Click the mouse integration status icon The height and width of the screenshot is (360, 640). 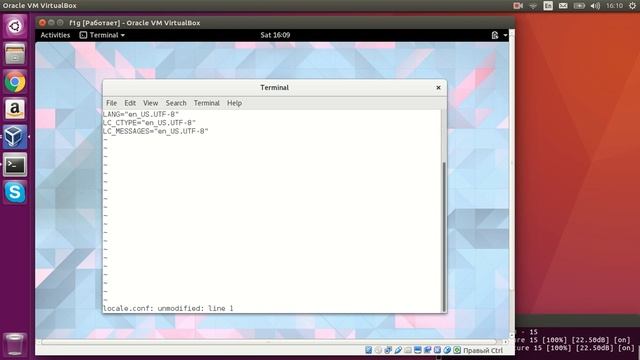click(447, 350)
